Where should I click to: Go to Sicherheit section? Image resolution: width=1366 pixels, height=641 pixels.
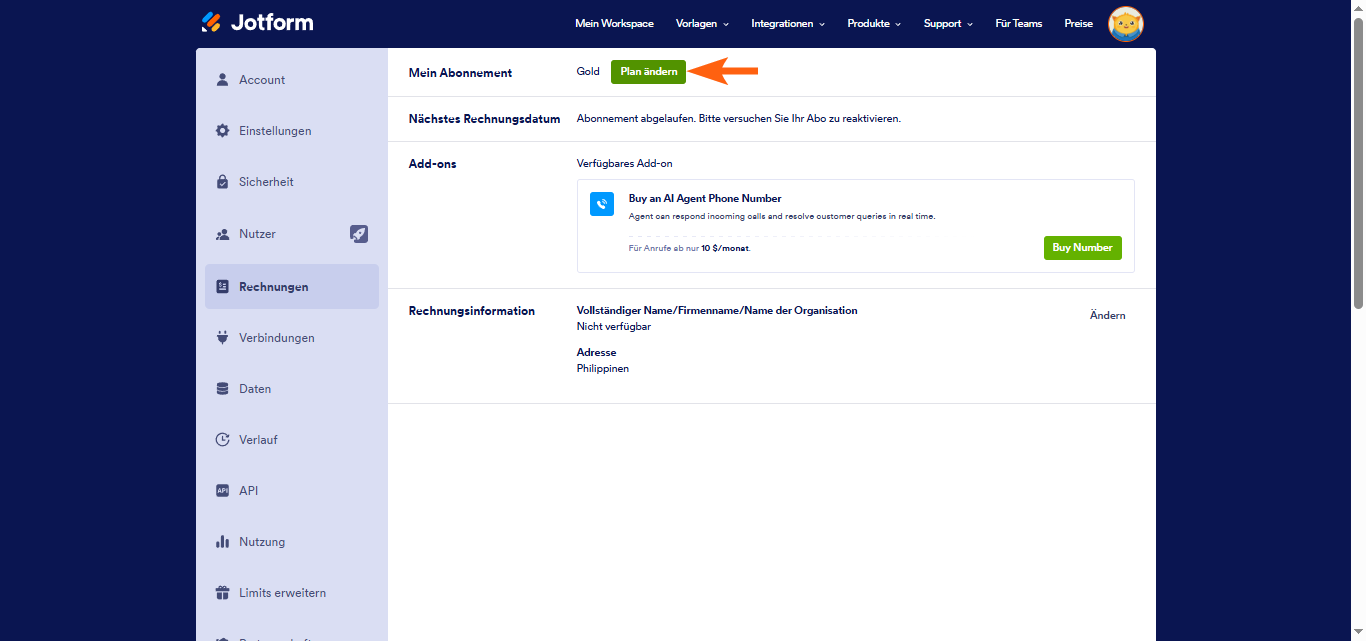(x=292, y=182)
